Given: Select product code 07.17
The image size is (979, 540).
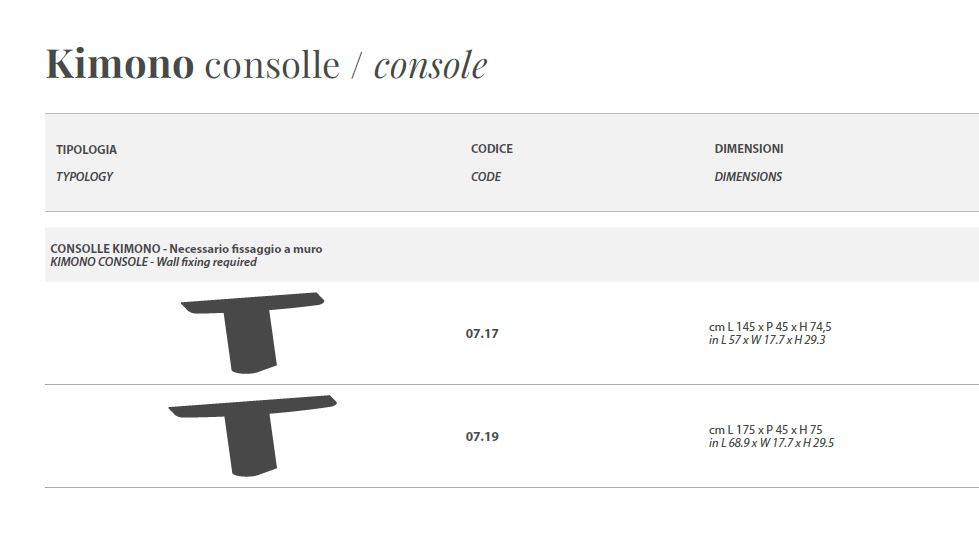Looking at the screenshot, I should [482, 333].
